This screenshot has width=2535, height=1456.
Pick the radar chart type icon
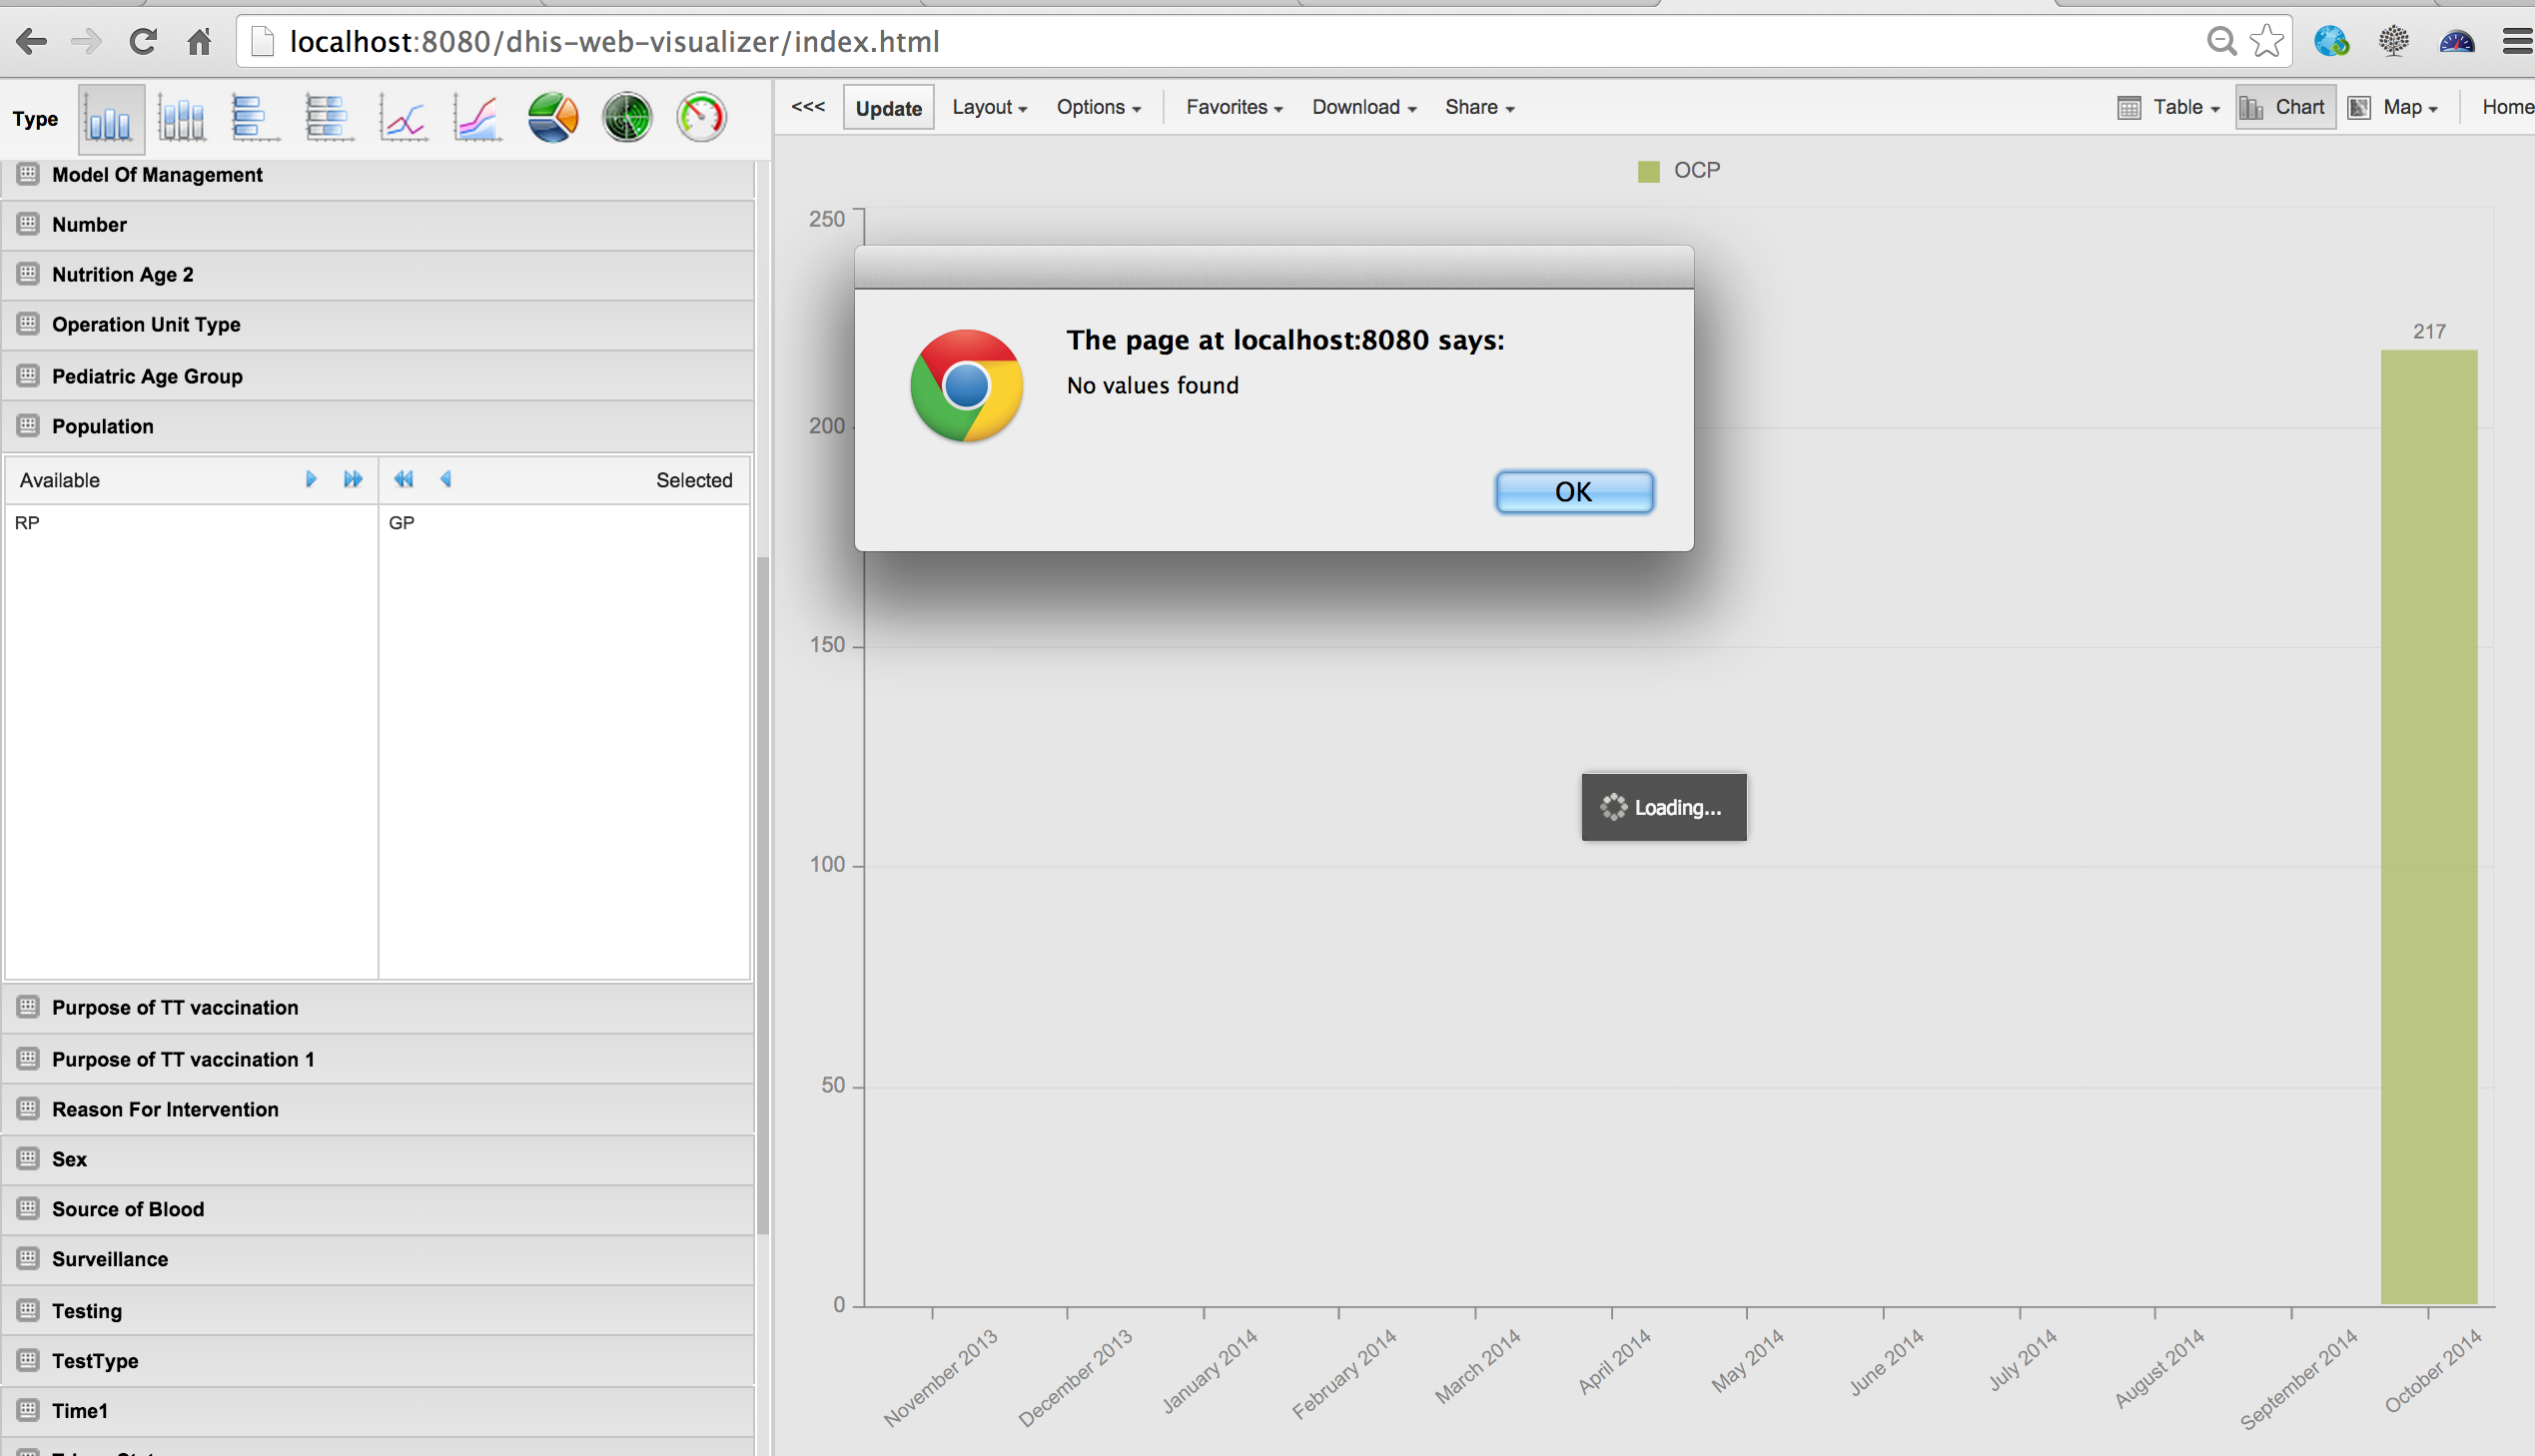(x=627, y=119)
